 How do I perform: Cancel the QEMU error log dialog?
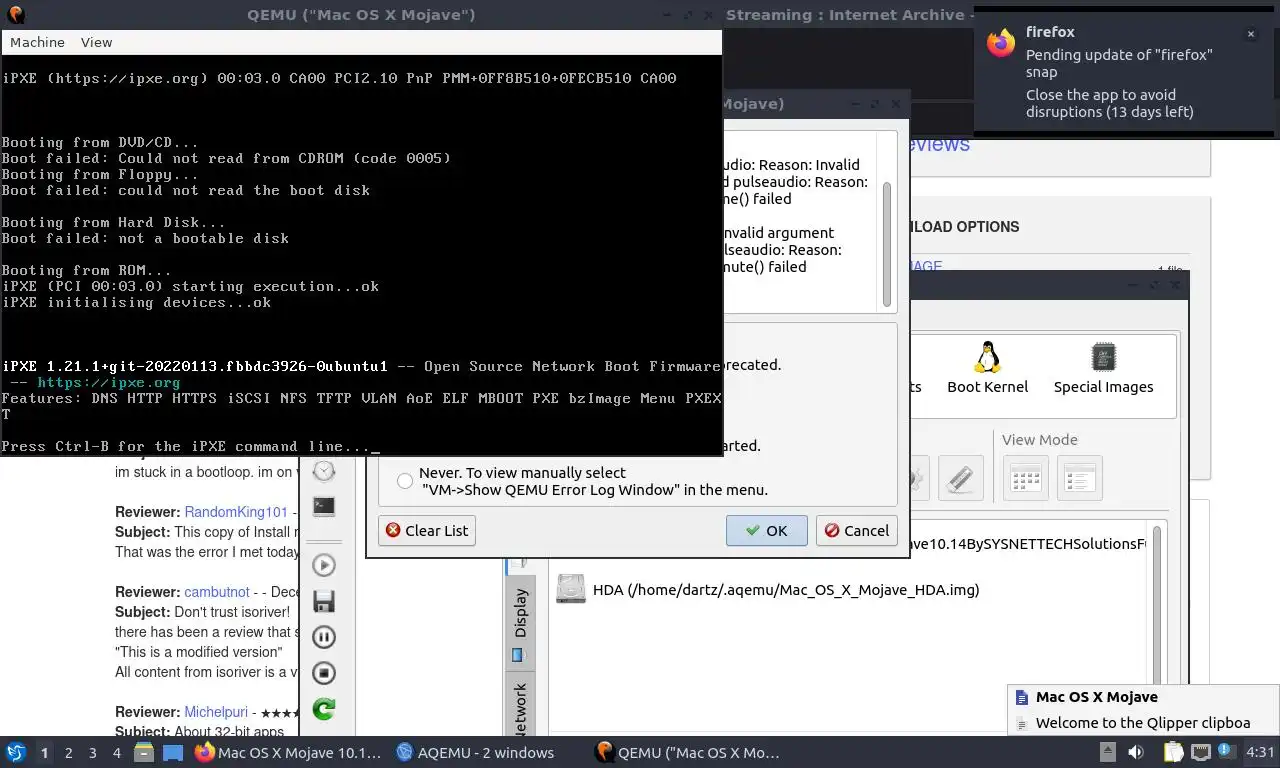pyautogui.click(x=855, y=531)
